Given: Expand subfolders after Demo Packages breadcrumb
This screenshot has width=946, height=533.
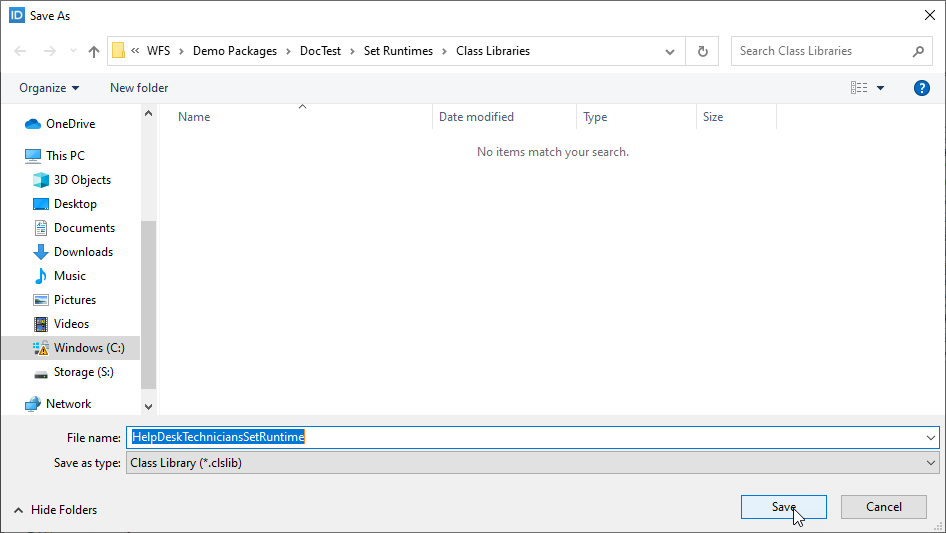Looking at the screenshot, I should (x=288, y=51).
